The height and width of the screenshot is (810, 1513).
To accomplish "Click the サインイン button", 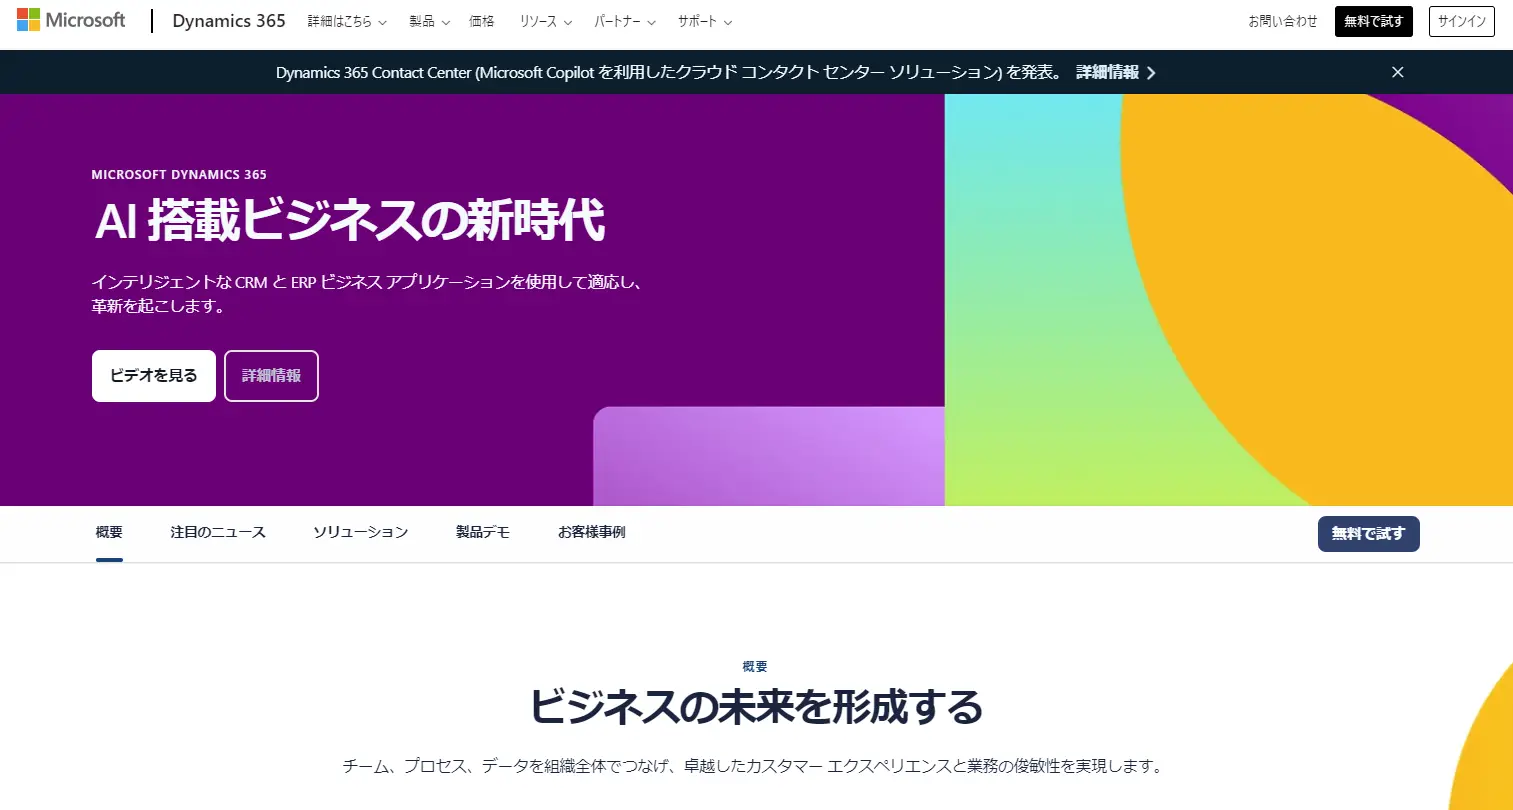I will pos(1461,21).
